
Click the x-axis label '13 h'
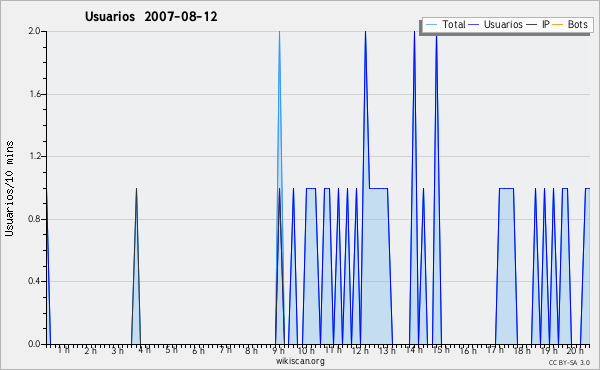point(387,350)
